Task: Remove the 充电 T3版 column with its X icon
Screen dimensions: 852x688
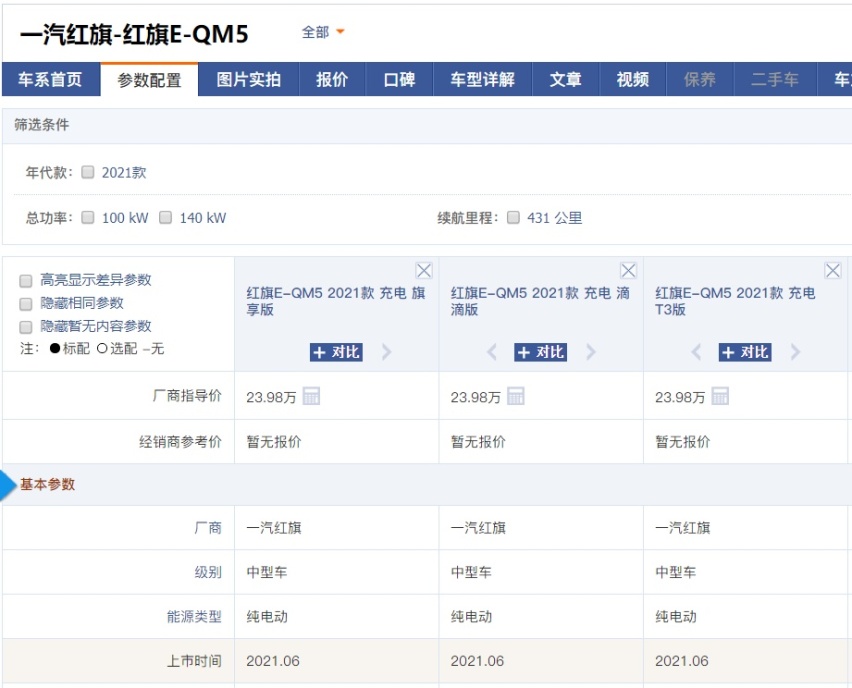Action: pos(833,270)
